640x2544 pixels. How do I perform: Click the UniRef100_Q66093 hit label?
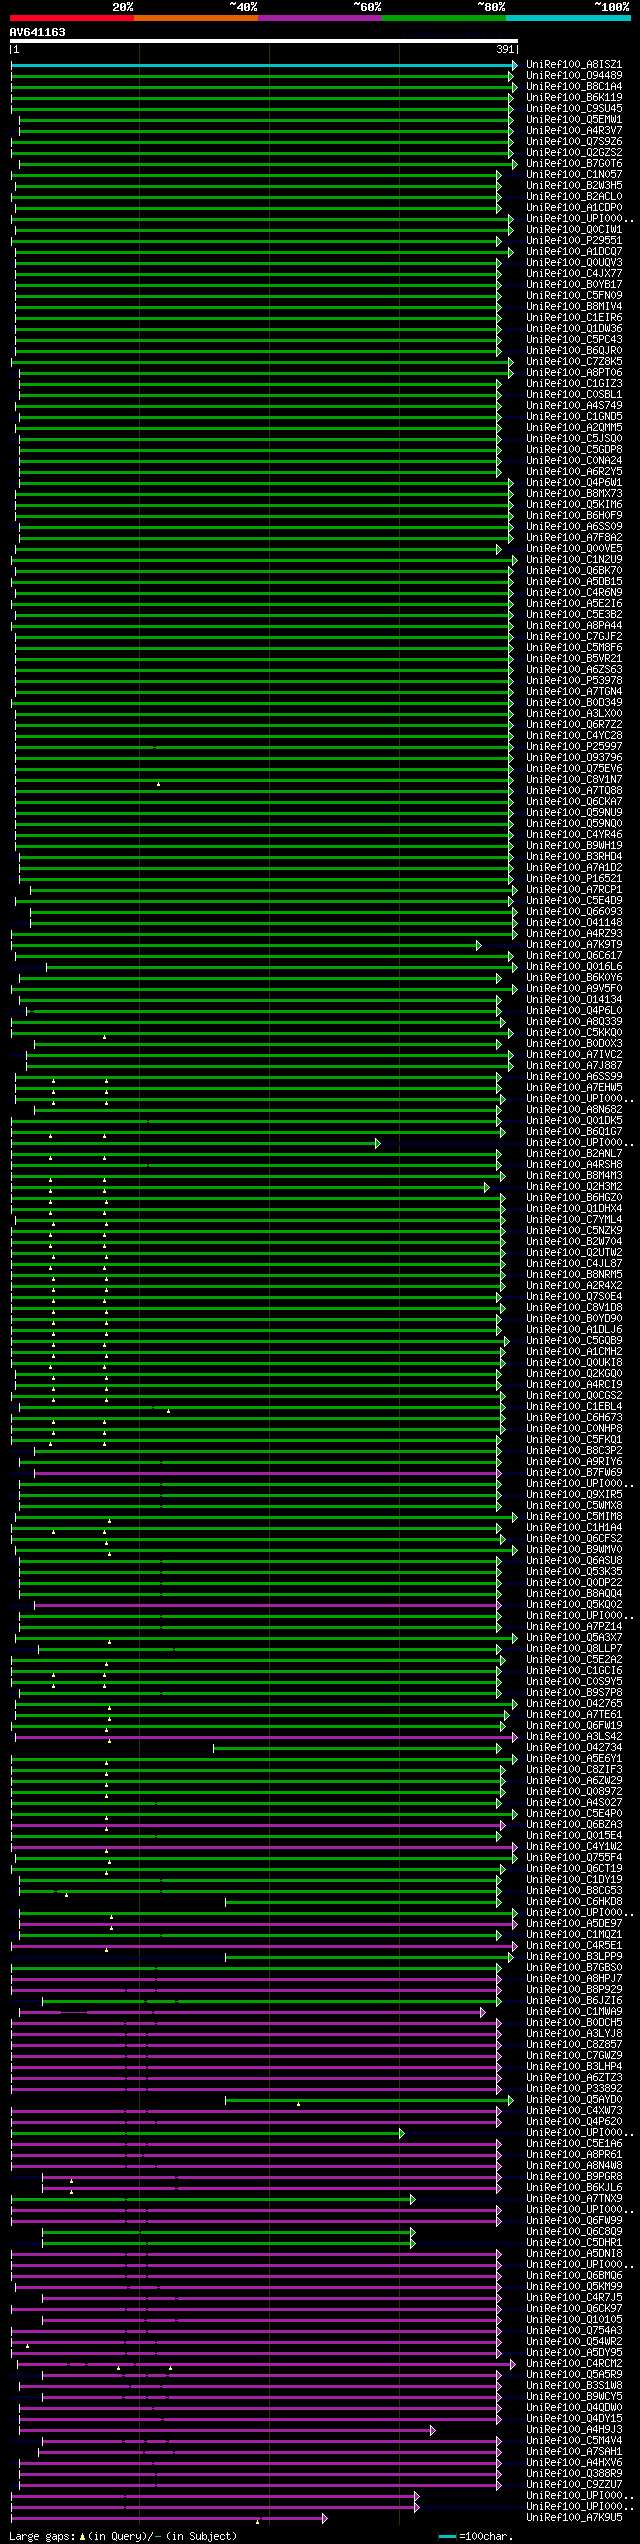click(574, 912)
